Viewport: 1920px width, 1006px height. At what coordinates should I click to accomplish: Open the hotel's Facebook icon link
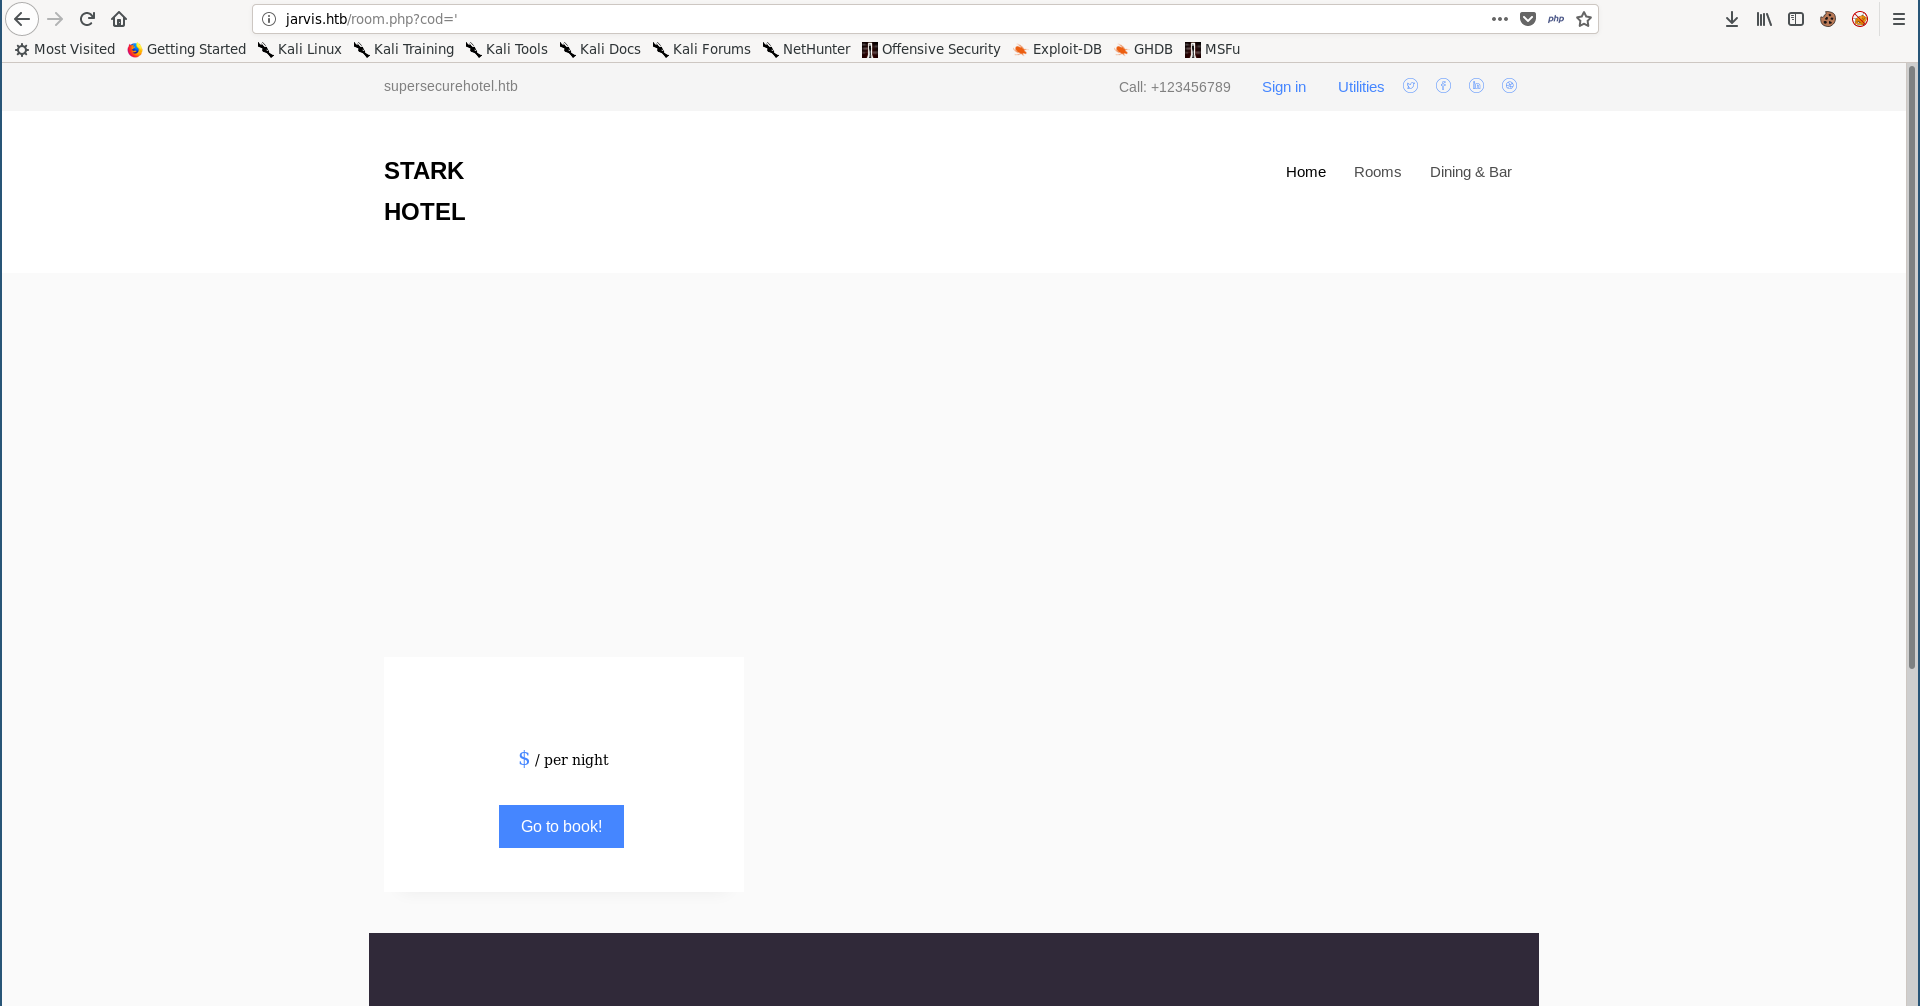tap(1443, 86)
